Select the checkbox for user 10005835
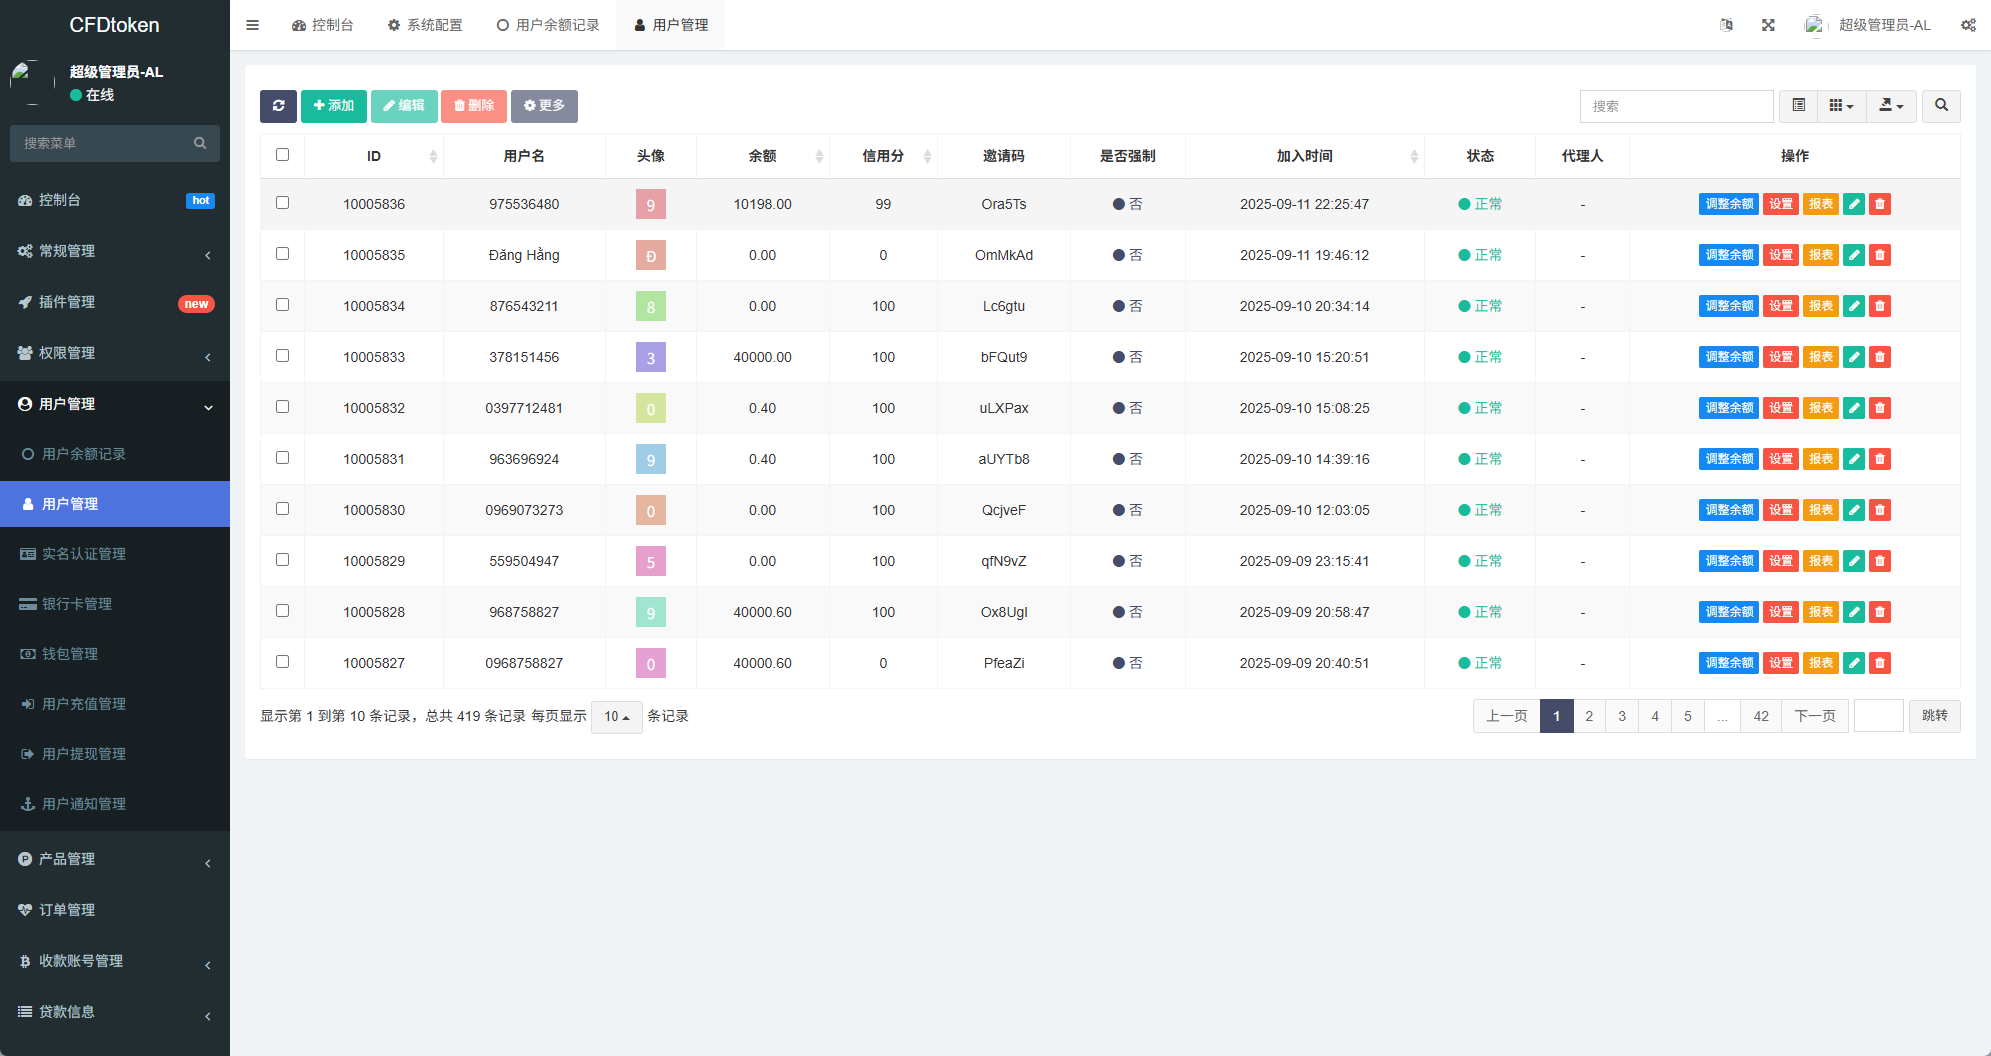Screen dimensions: 1991x1056 [x=282, y=254]
